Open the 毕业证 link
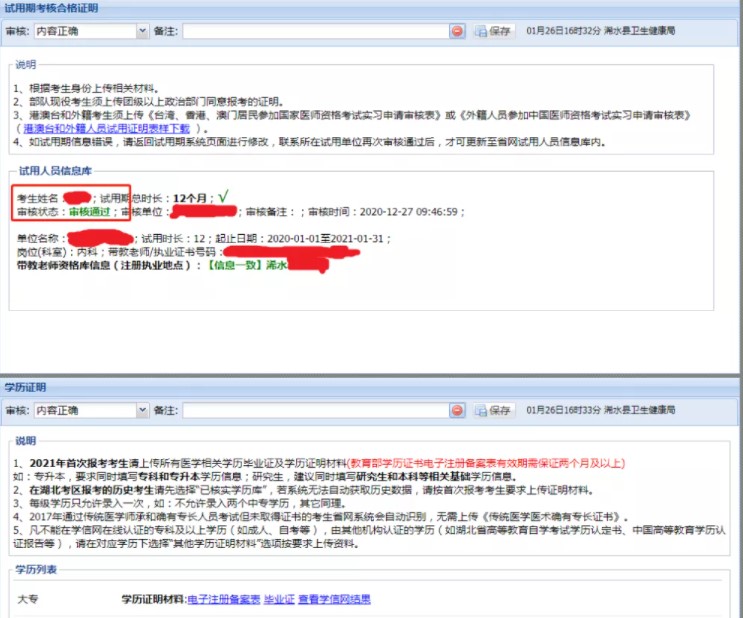This screenshot has height=618, width=743. (279, 599)
